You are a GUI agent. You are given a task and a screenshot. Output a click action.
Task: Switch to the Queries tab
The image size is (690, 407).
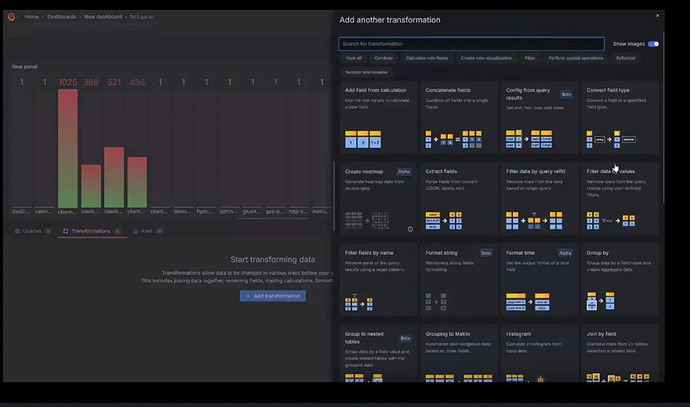pyautogui.click(x=32, y=231)
